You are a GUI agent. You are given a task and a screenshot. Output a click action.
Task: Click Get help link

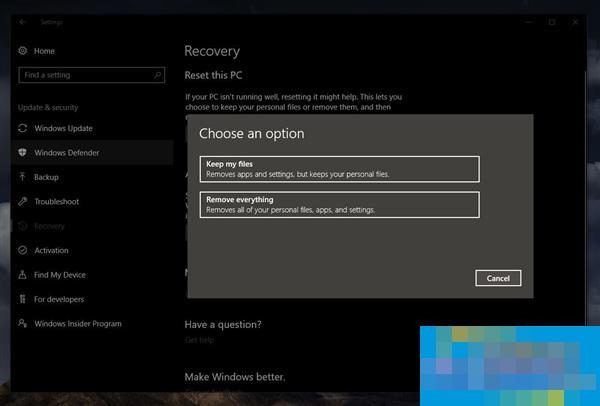[x=199, y=340]
